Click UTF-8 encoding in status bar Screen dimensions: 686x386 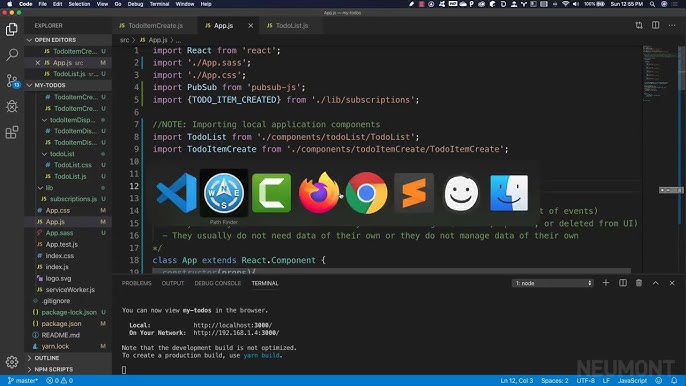(x=585, y=381)
